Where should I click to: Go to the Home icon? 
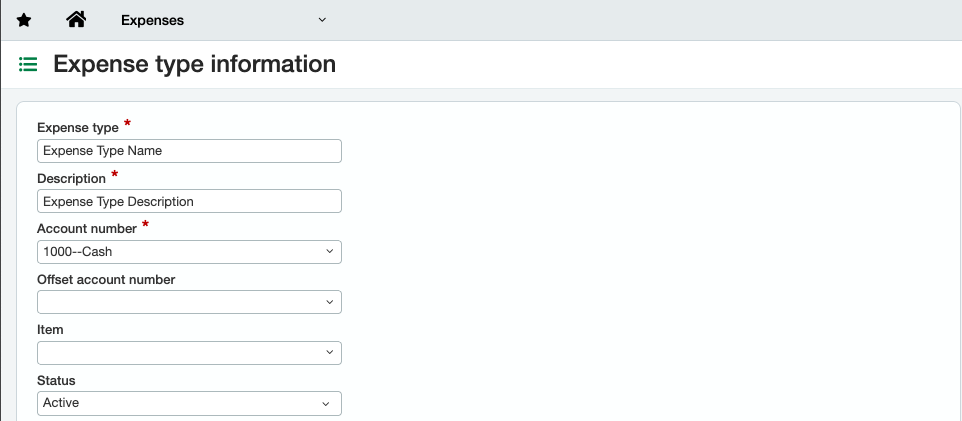(x=75, y=20)
